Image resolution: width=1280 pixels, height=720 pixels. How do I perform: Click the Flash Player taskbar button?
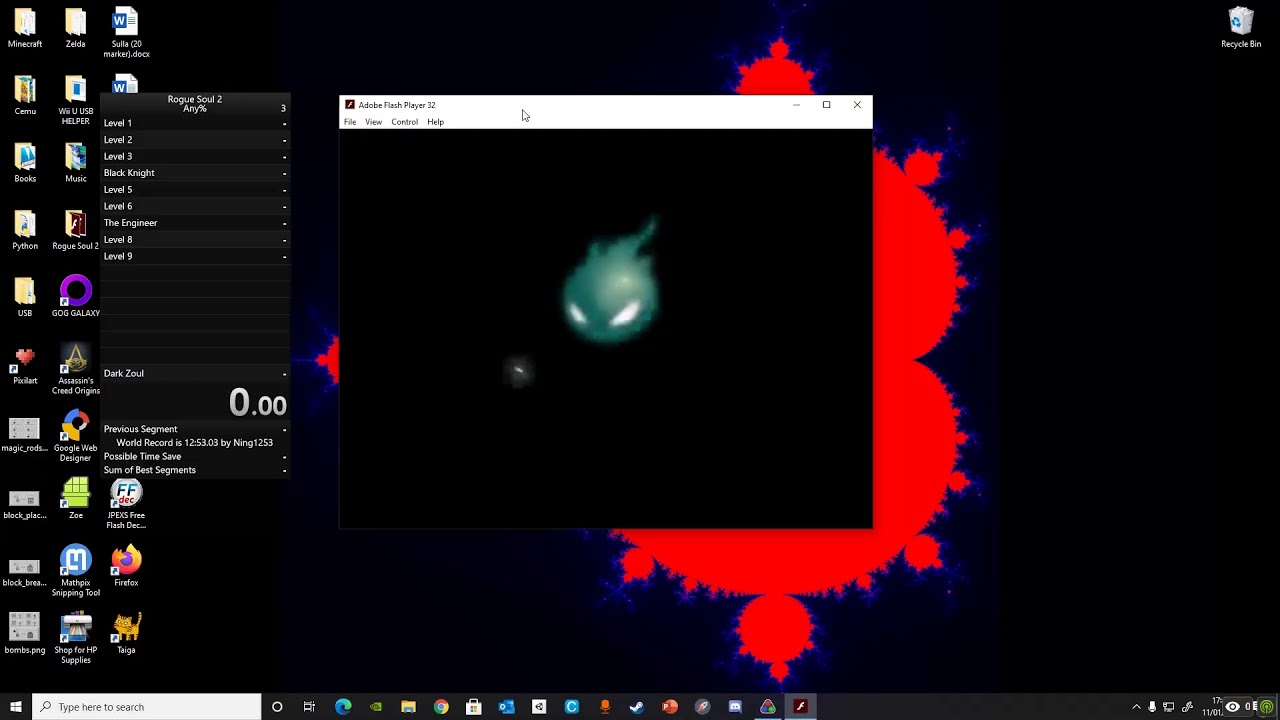click(x=800, y=707)
